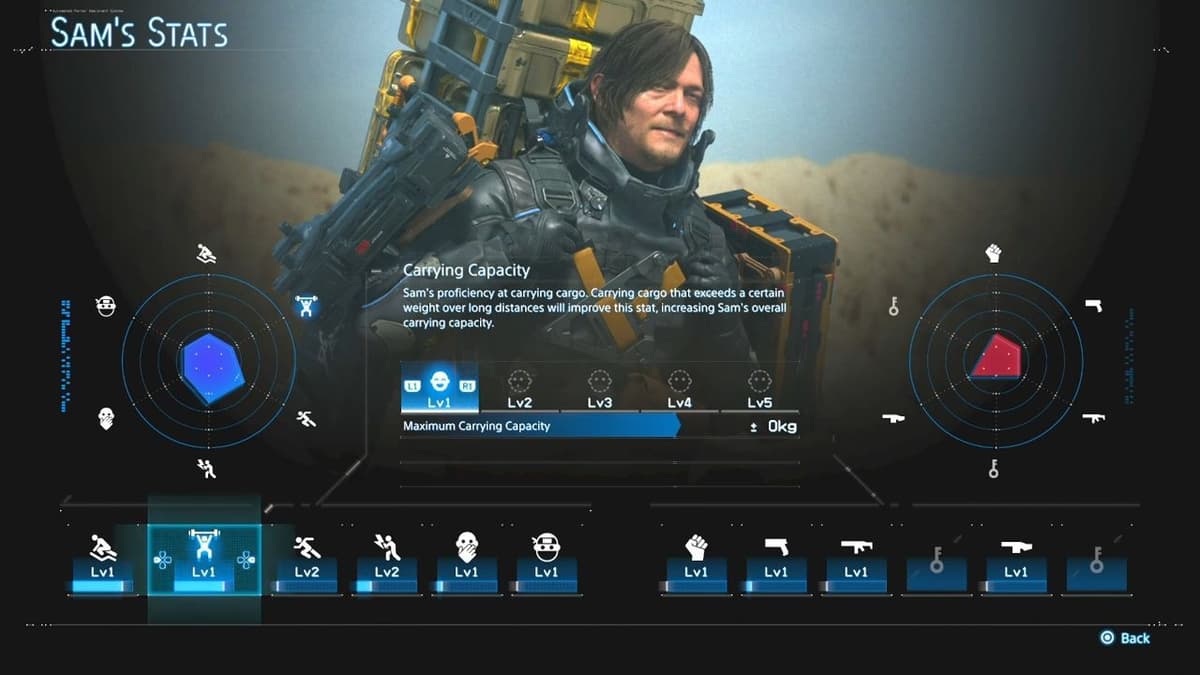Click the Maximum Carrying Capacity bar
The width and height of the screenshot is (1200, 675).
[x=540, y=426]
